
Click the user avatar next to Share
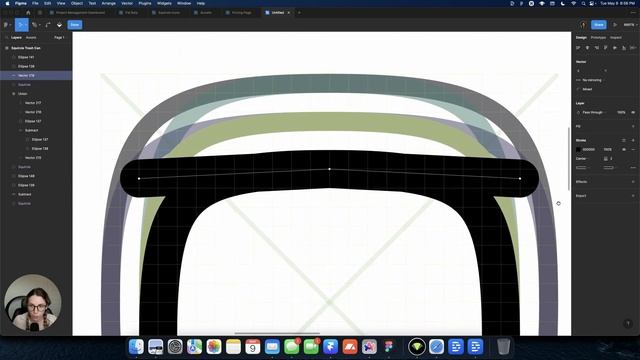583,25
